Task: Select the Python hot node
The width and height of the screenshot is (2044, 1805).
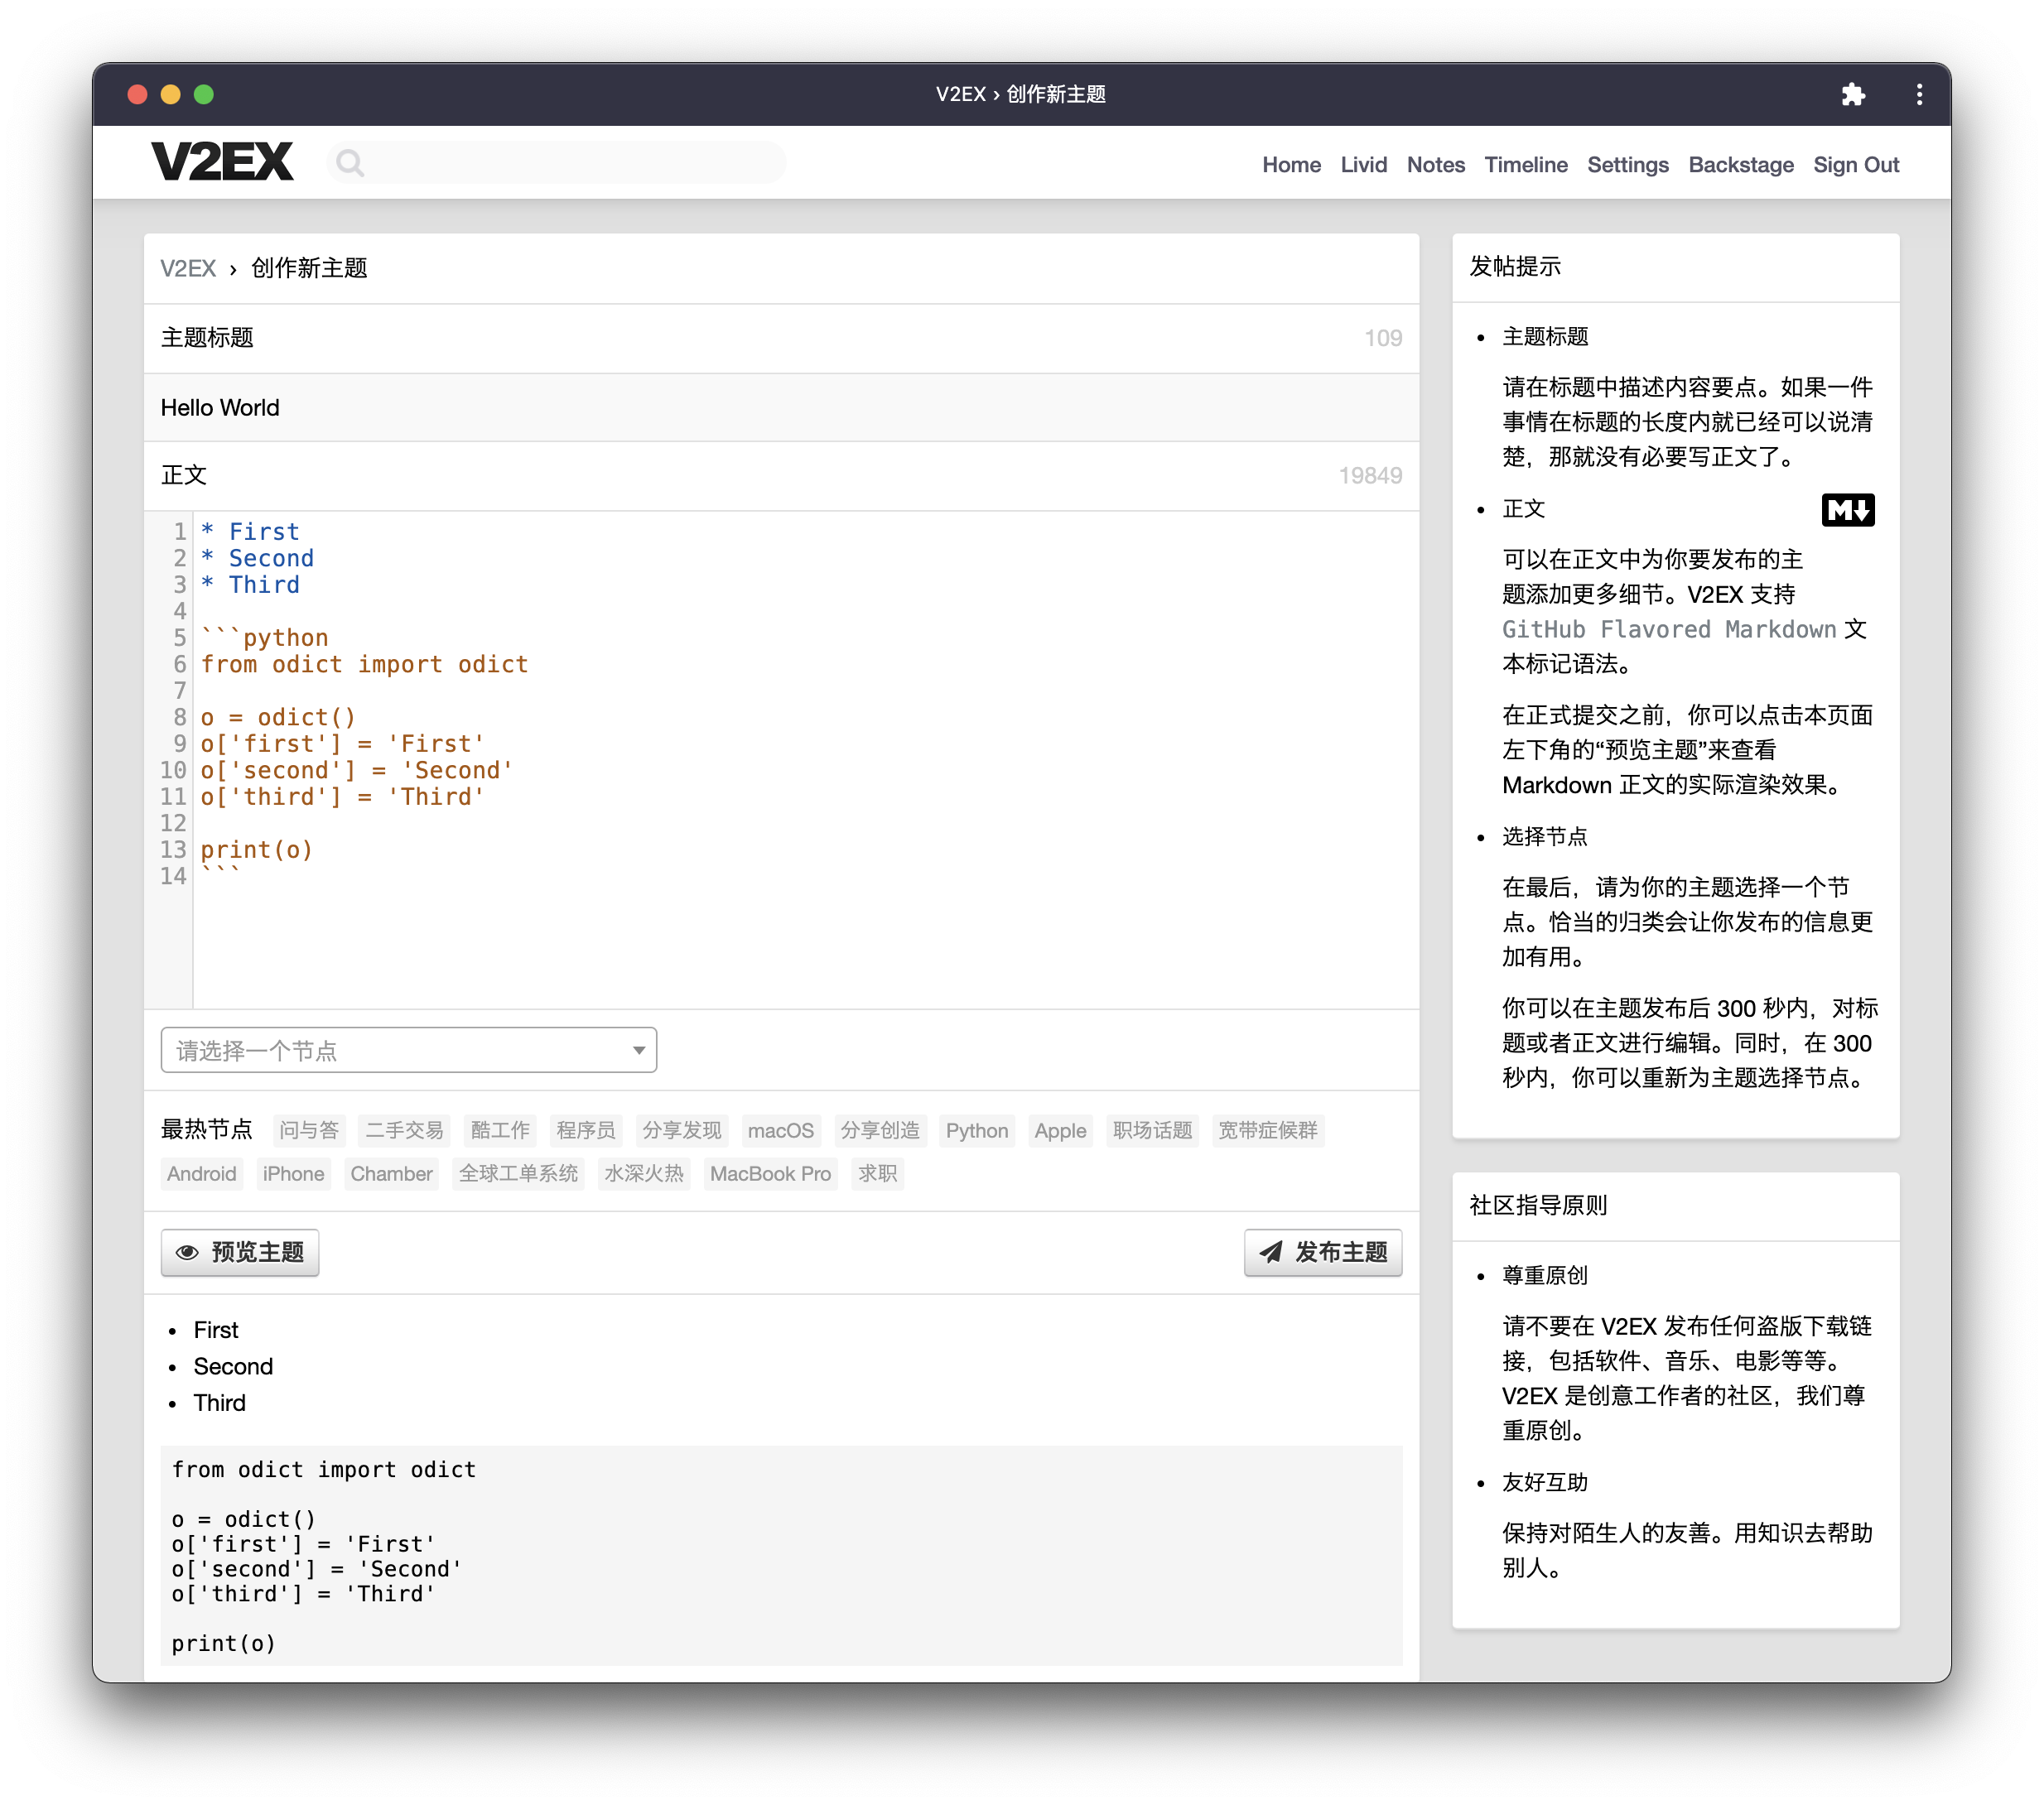Action: [x=976, y=1130]
